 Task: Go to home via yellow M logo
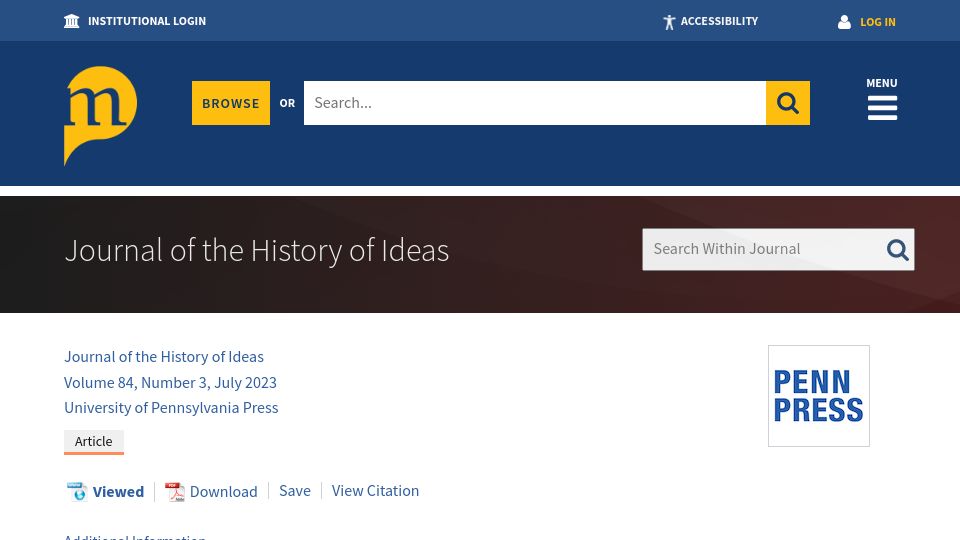(x=100, y=115)
